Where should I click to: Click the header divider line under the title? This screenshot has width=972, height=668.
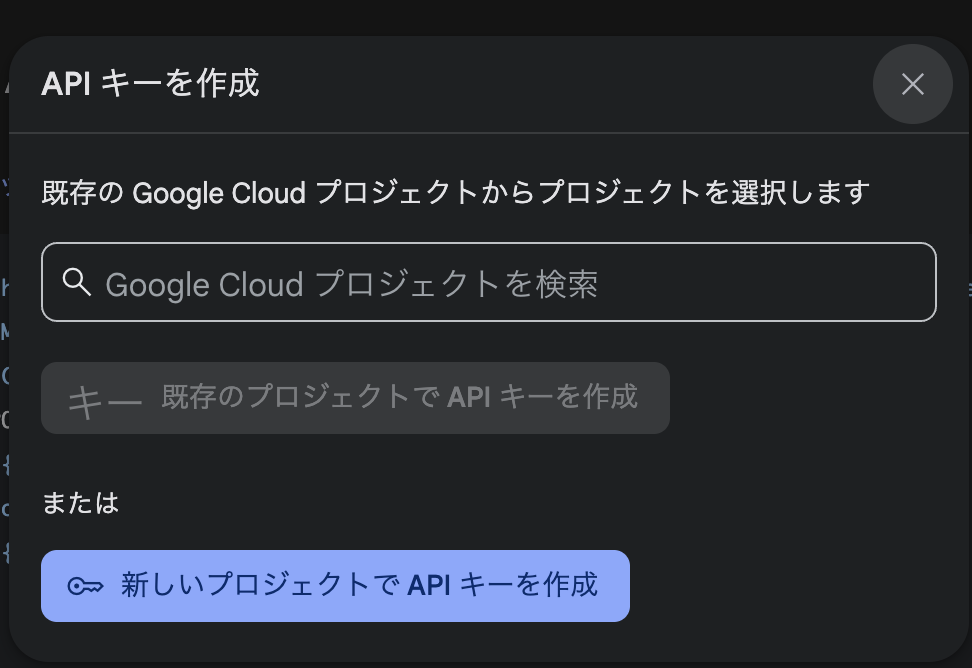point(488,133)
